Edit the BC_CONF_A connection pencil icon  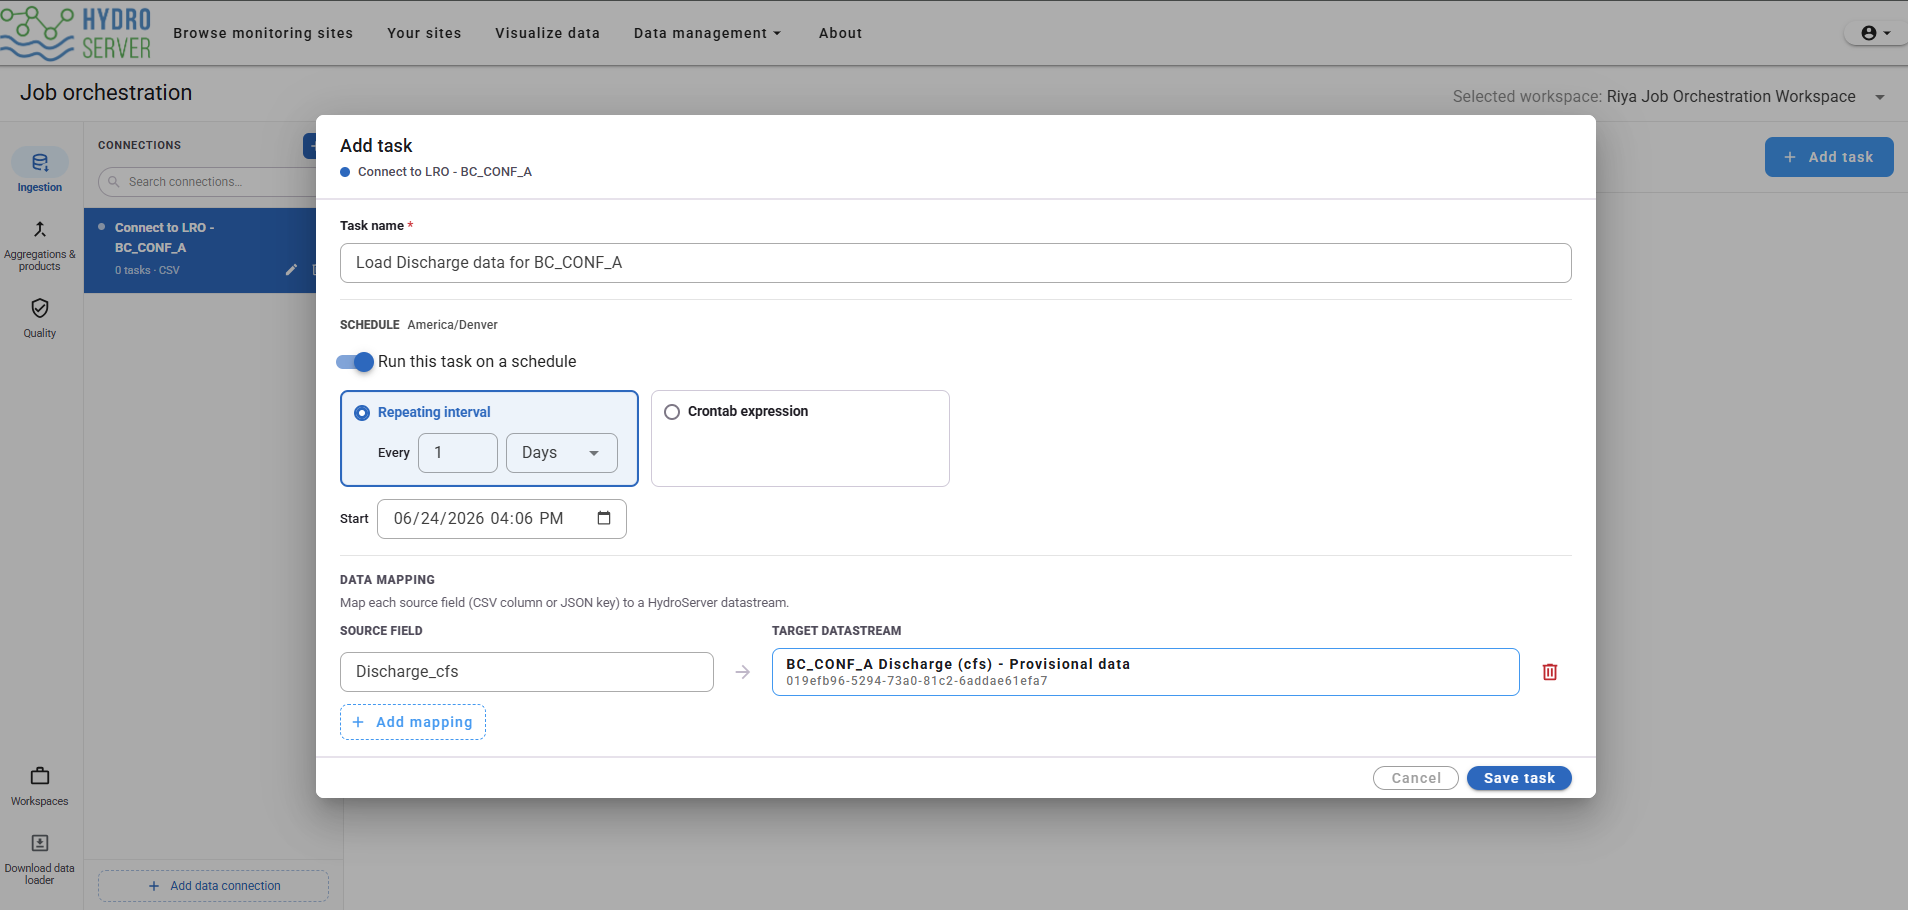[x=291, y=270]
